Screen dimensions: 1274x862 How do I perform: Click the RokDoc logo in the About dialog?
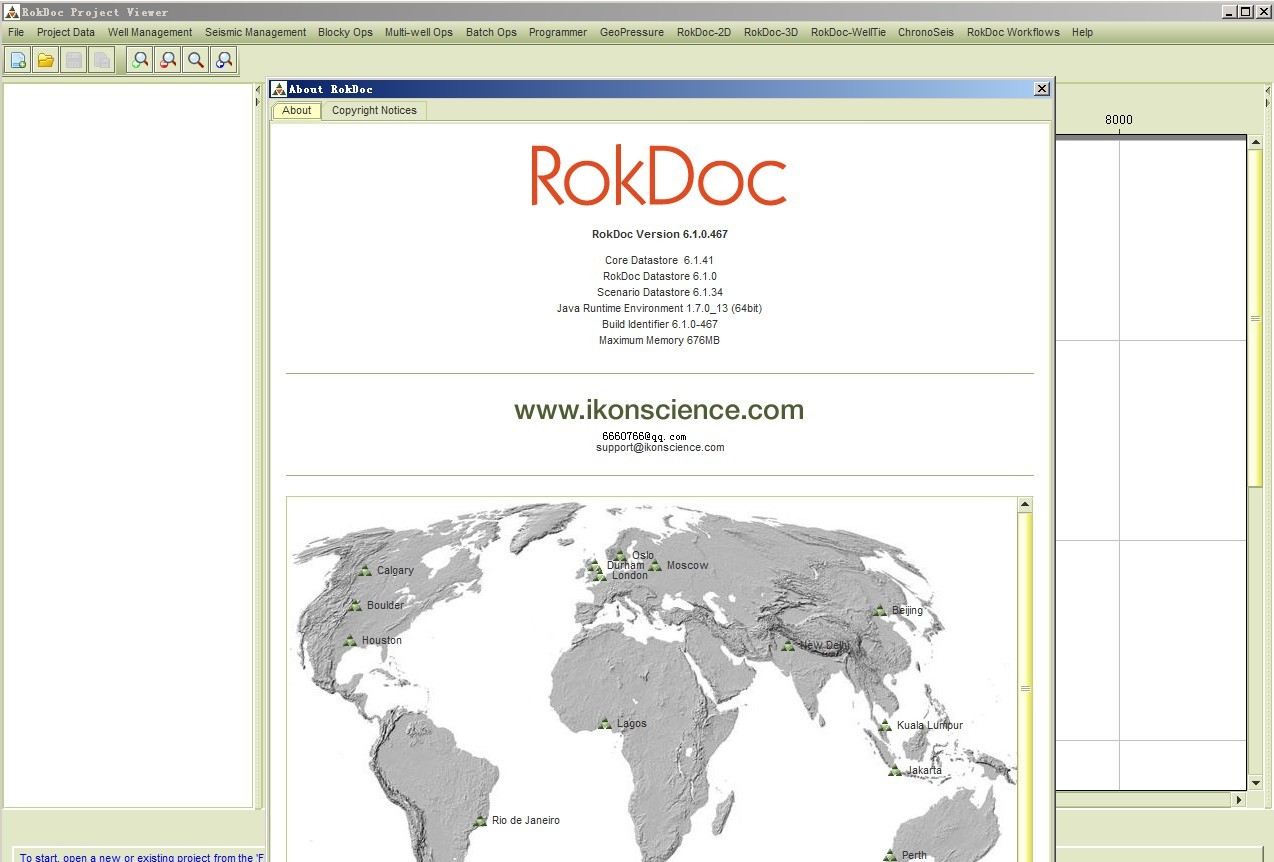coord(659,176)
